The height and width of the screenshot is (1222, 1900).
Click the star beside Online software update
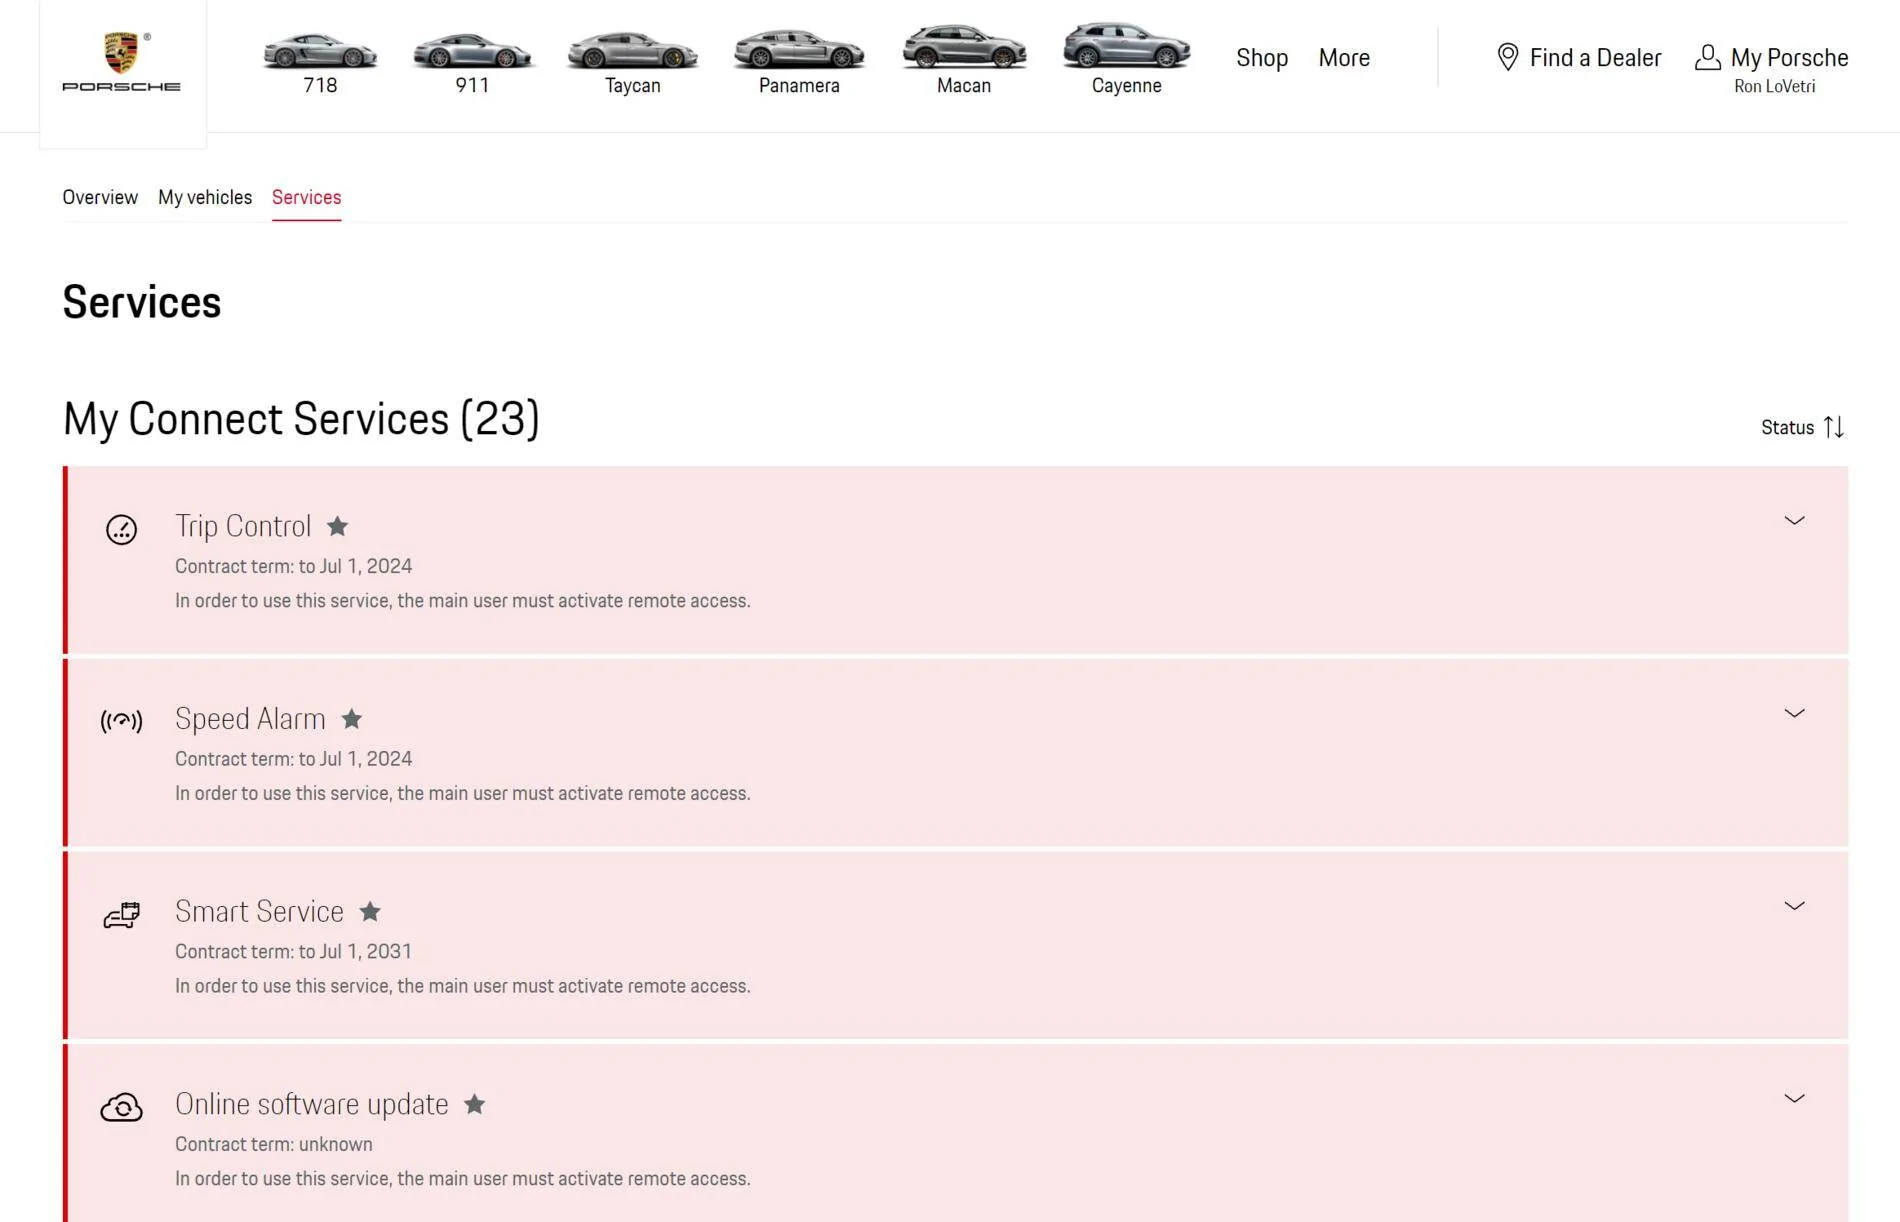[474, 1104]
